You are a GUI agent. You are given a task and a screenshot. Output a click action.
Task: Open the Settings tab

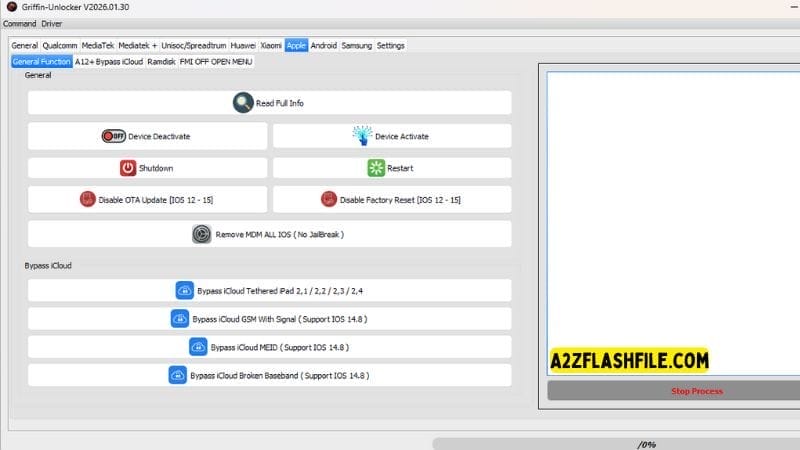(x=390, y=45)
